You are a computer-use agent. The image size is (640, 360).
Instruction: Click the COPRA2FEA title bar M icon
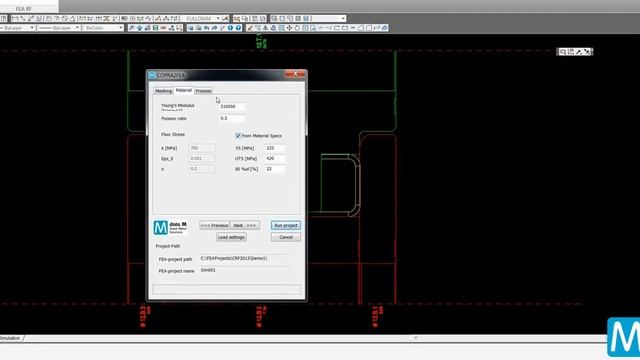(152, 75)
